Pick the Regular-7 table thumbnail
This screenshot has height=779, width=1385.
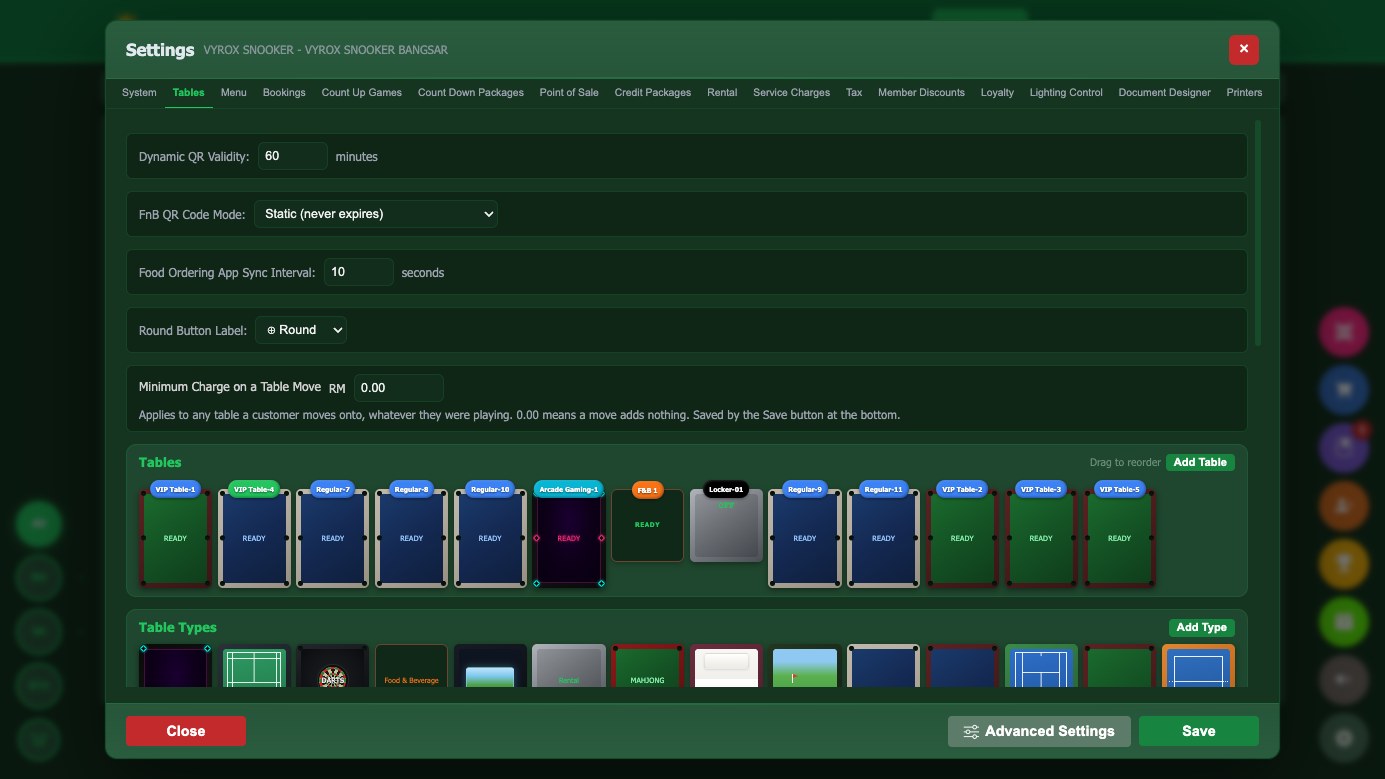333,537
